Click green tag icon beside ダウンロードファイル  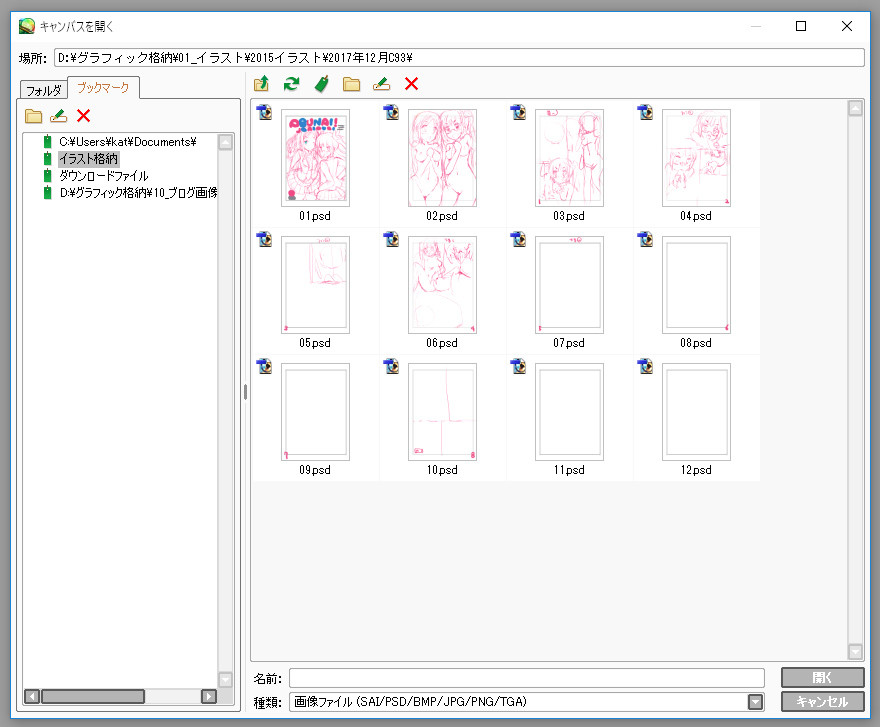coord(48,176)
